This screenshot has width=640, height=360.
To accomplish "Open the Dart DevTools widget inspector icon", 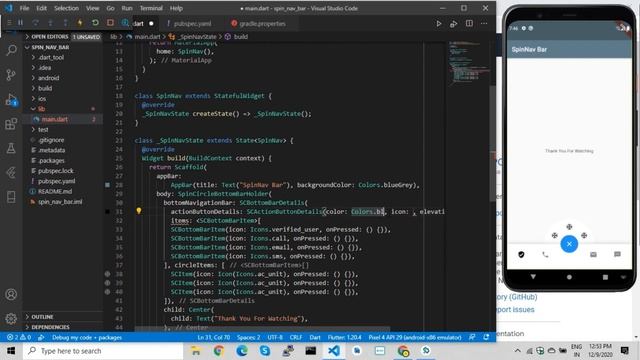I will pos(125,23).
